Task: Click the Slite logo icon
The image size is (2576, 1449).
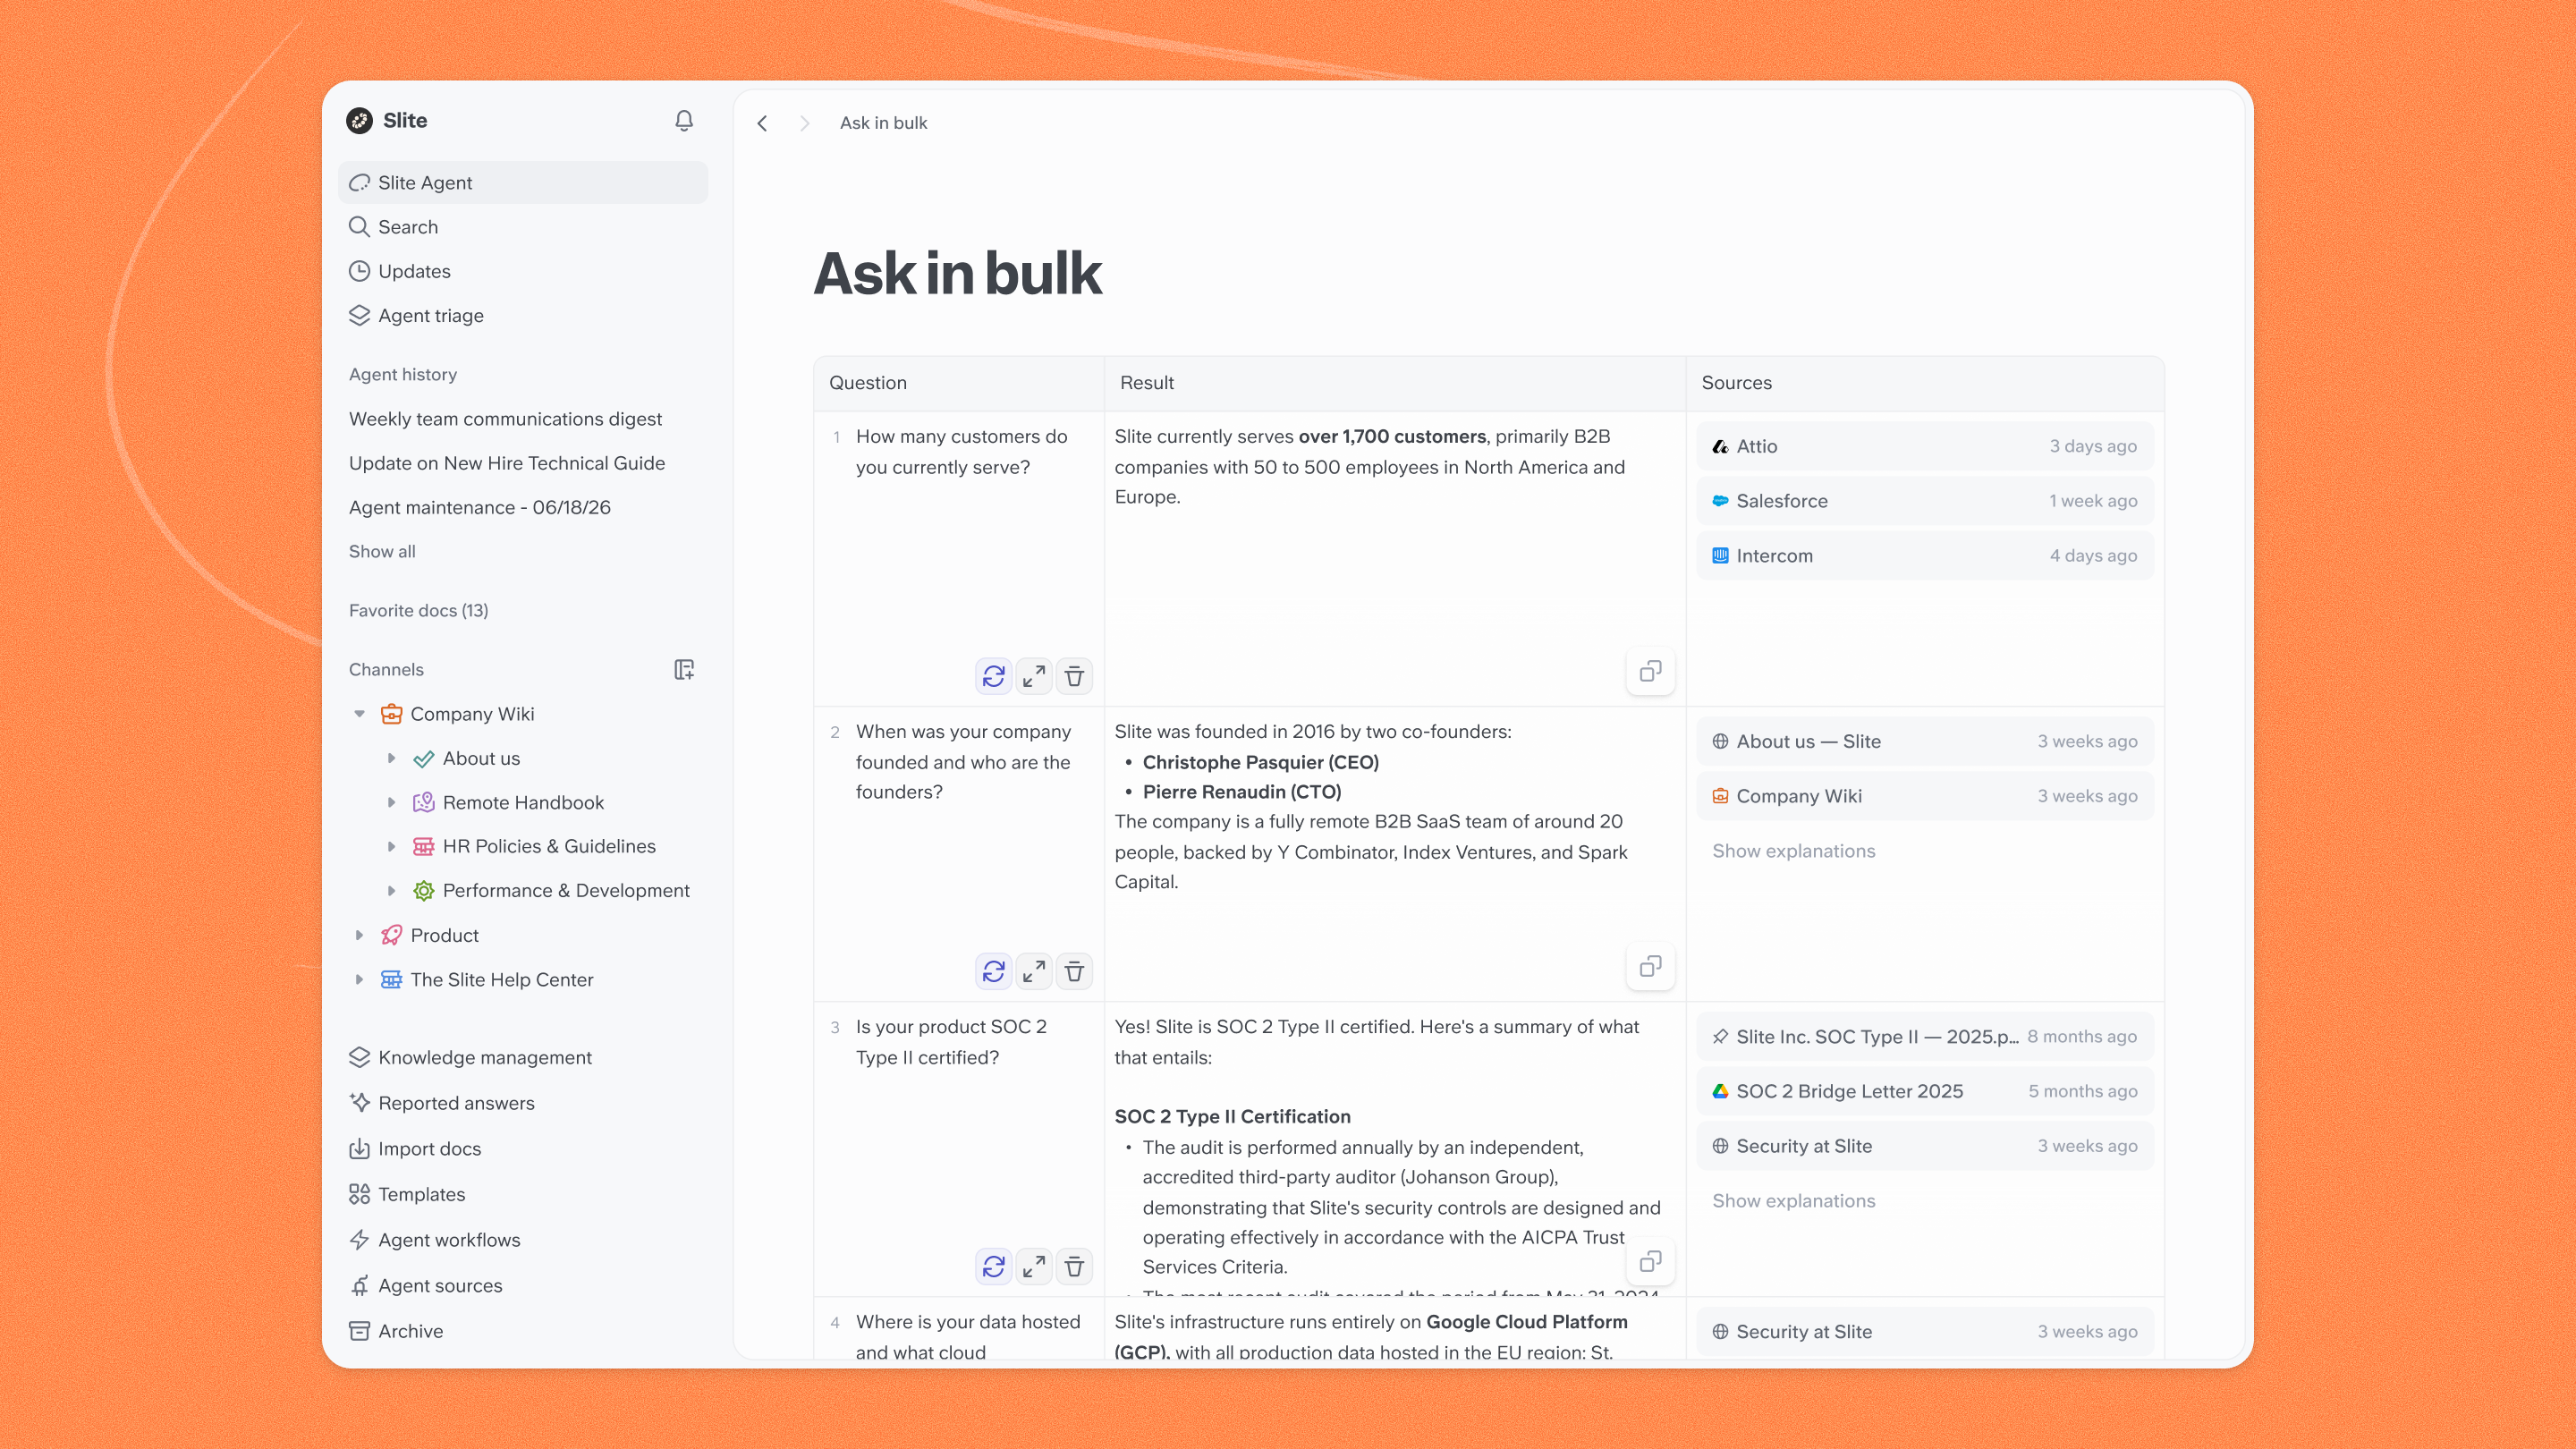Action: [x=359, y=120]
